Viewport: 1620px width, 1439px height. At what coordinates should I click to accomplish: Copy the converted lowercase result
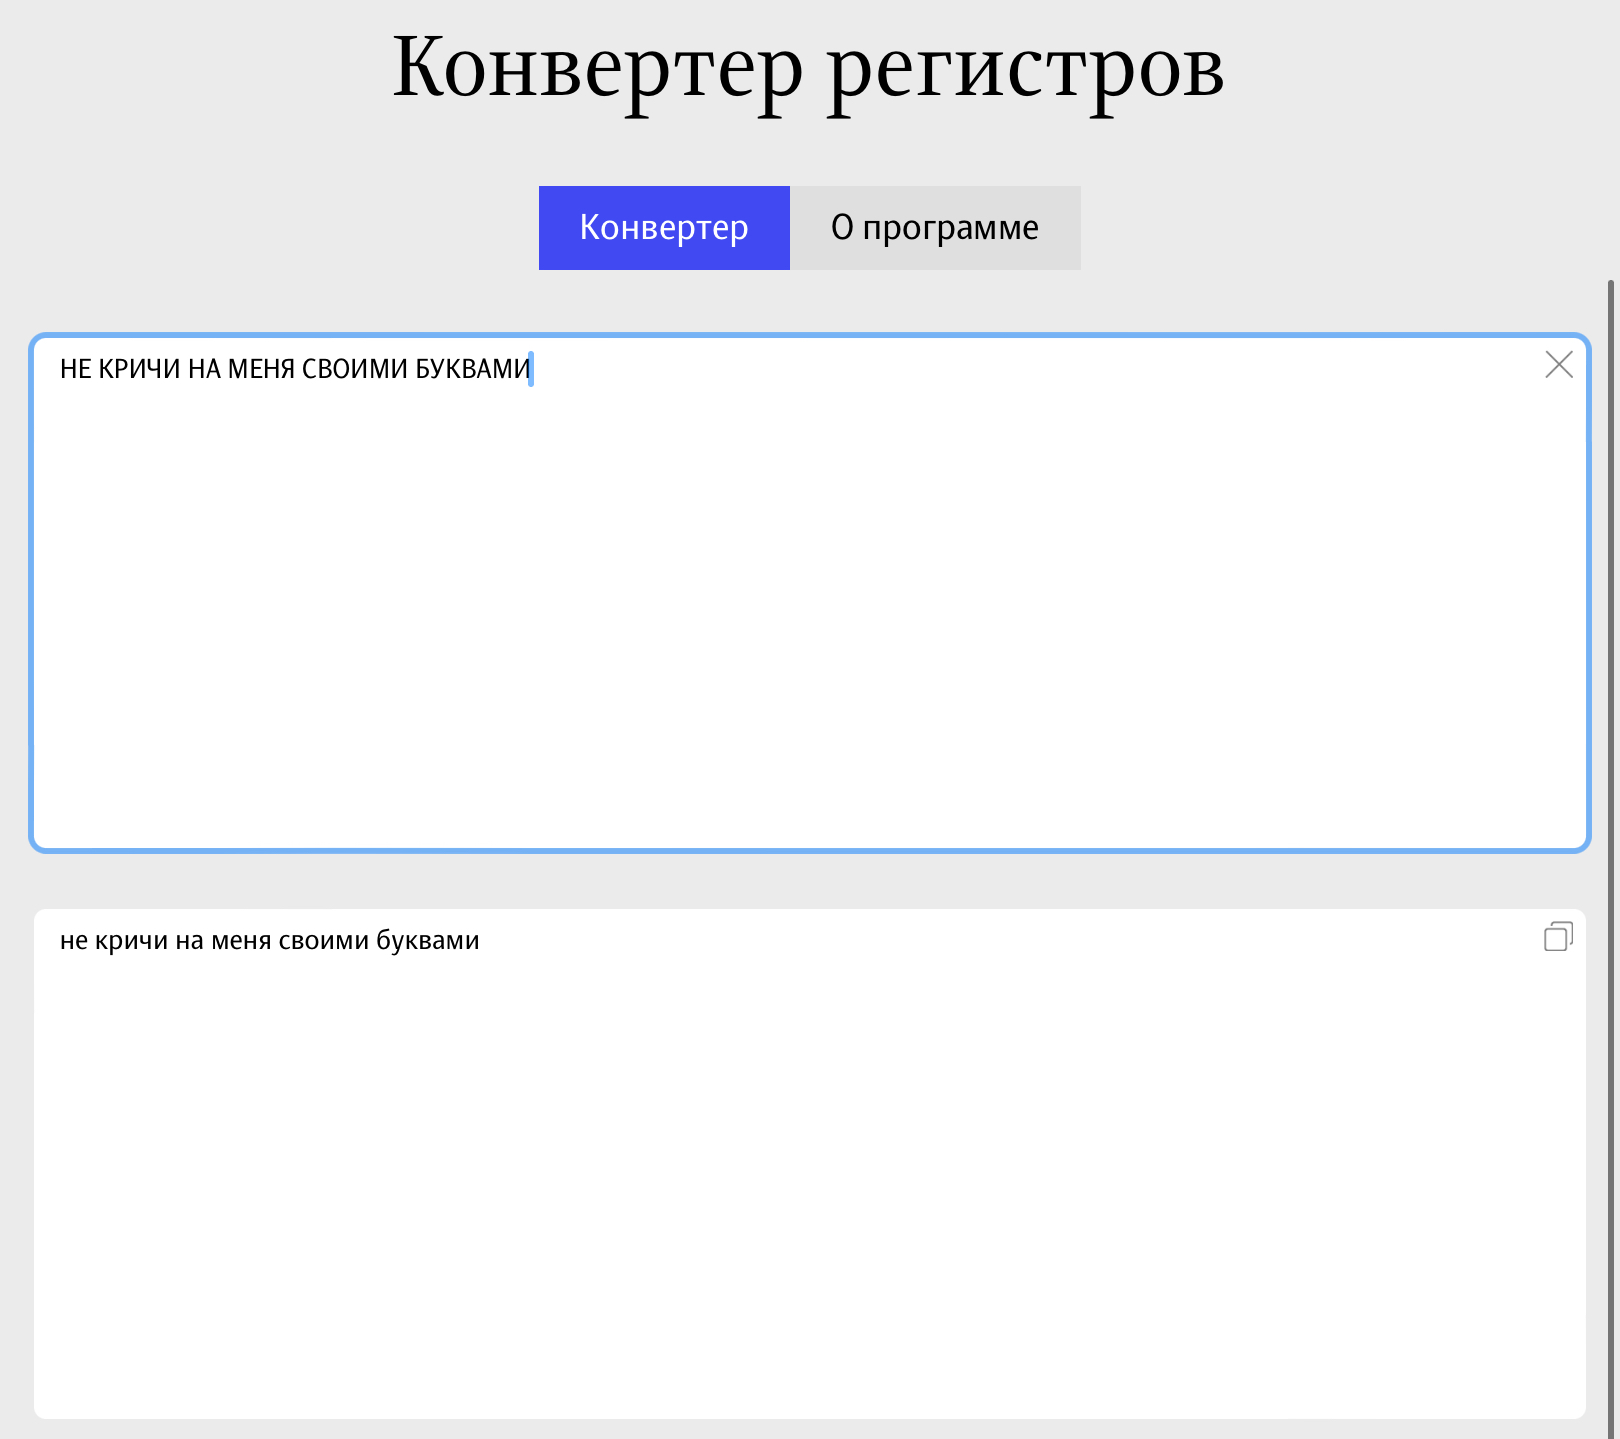(x=1559, y=936)
